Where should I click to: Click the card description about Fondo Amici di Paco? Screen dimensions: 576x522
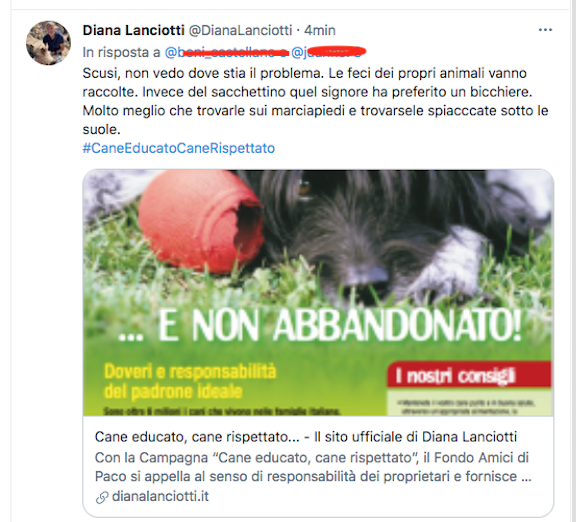point(313,467)
